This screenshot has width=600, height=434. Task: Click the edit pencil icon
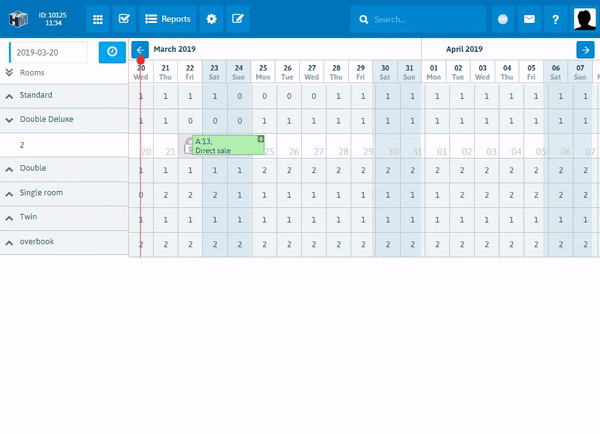(237, 19)
